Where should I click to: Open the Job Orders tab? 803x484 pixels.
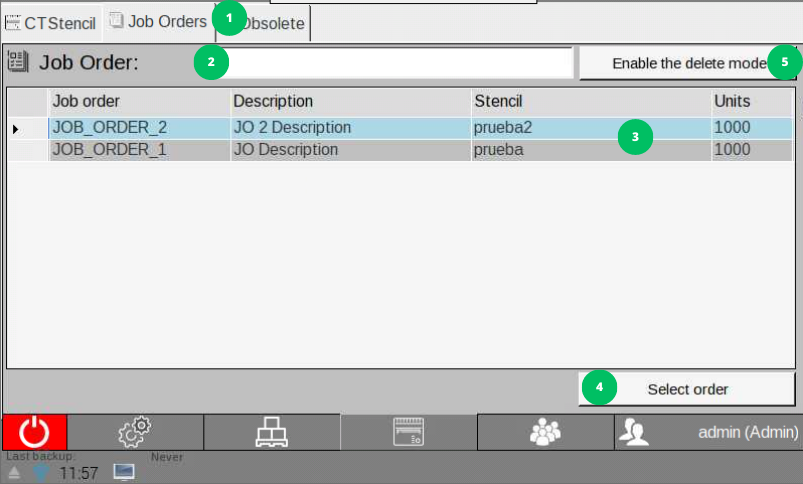pyautogui.click(x=158, y=21)
